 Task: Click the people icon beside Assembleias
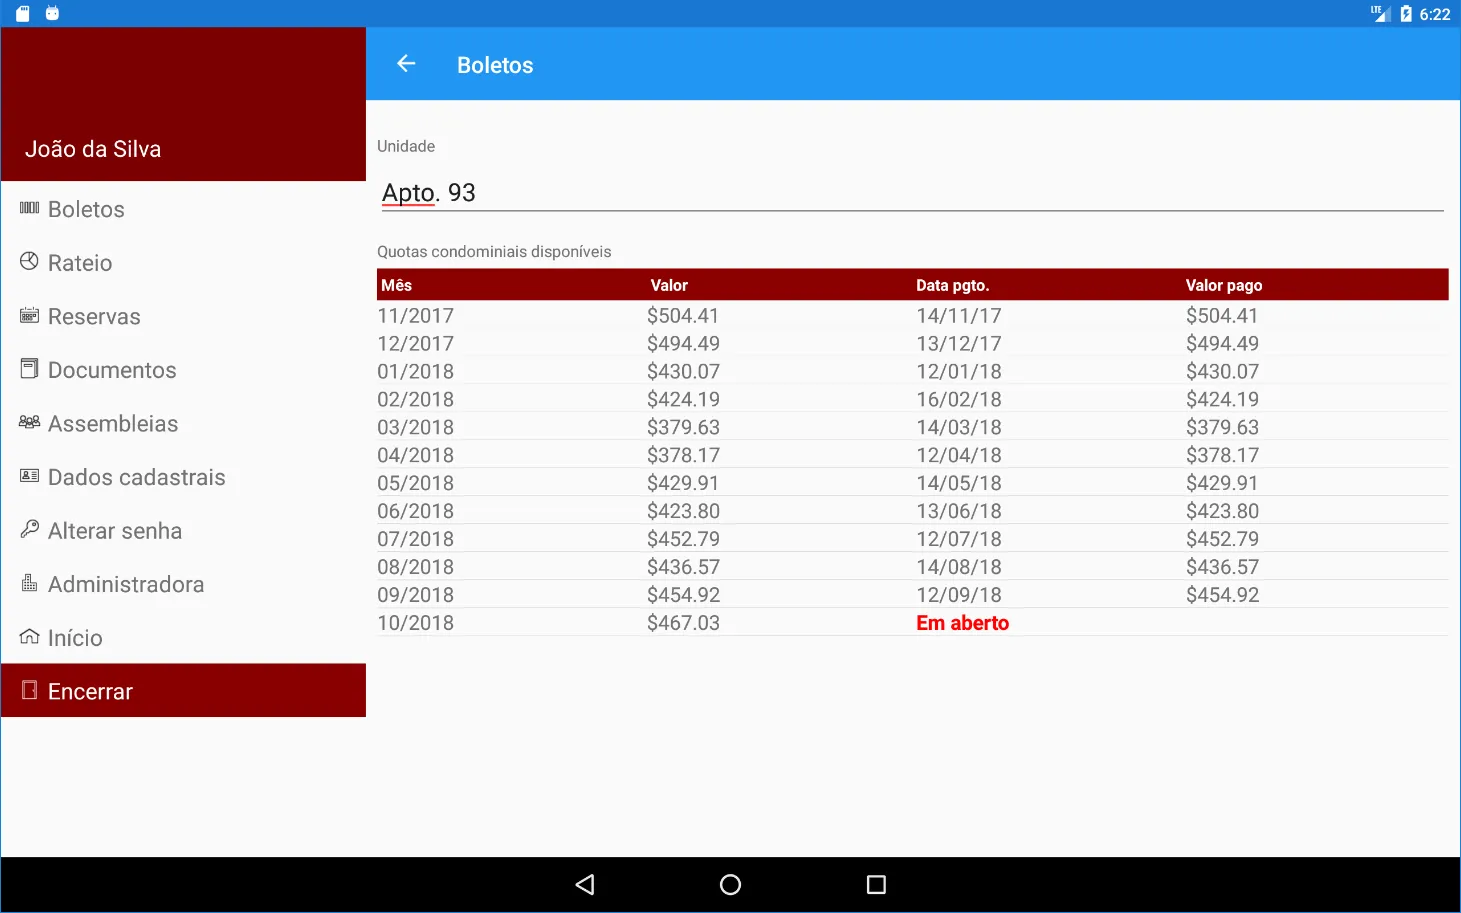[x=29, y=422]
